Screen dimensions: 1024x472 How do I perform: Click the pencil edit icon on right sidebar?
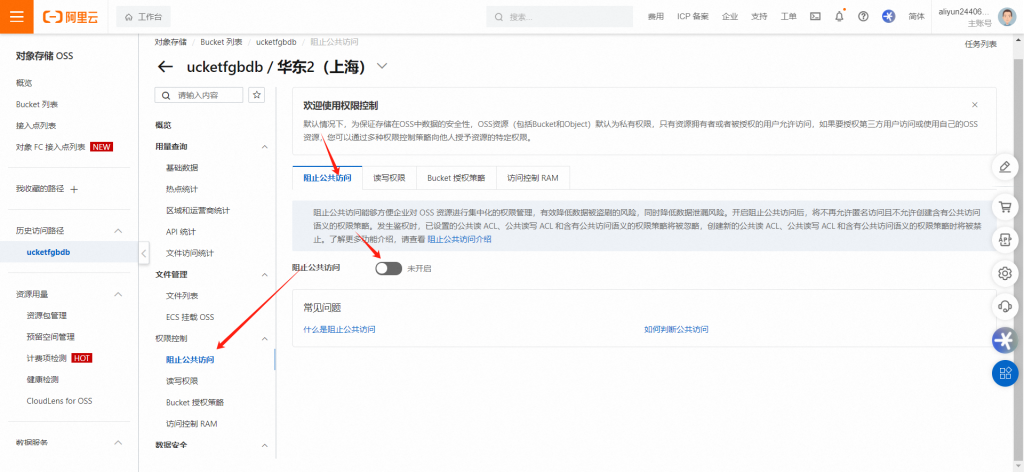coord(1005,166)
